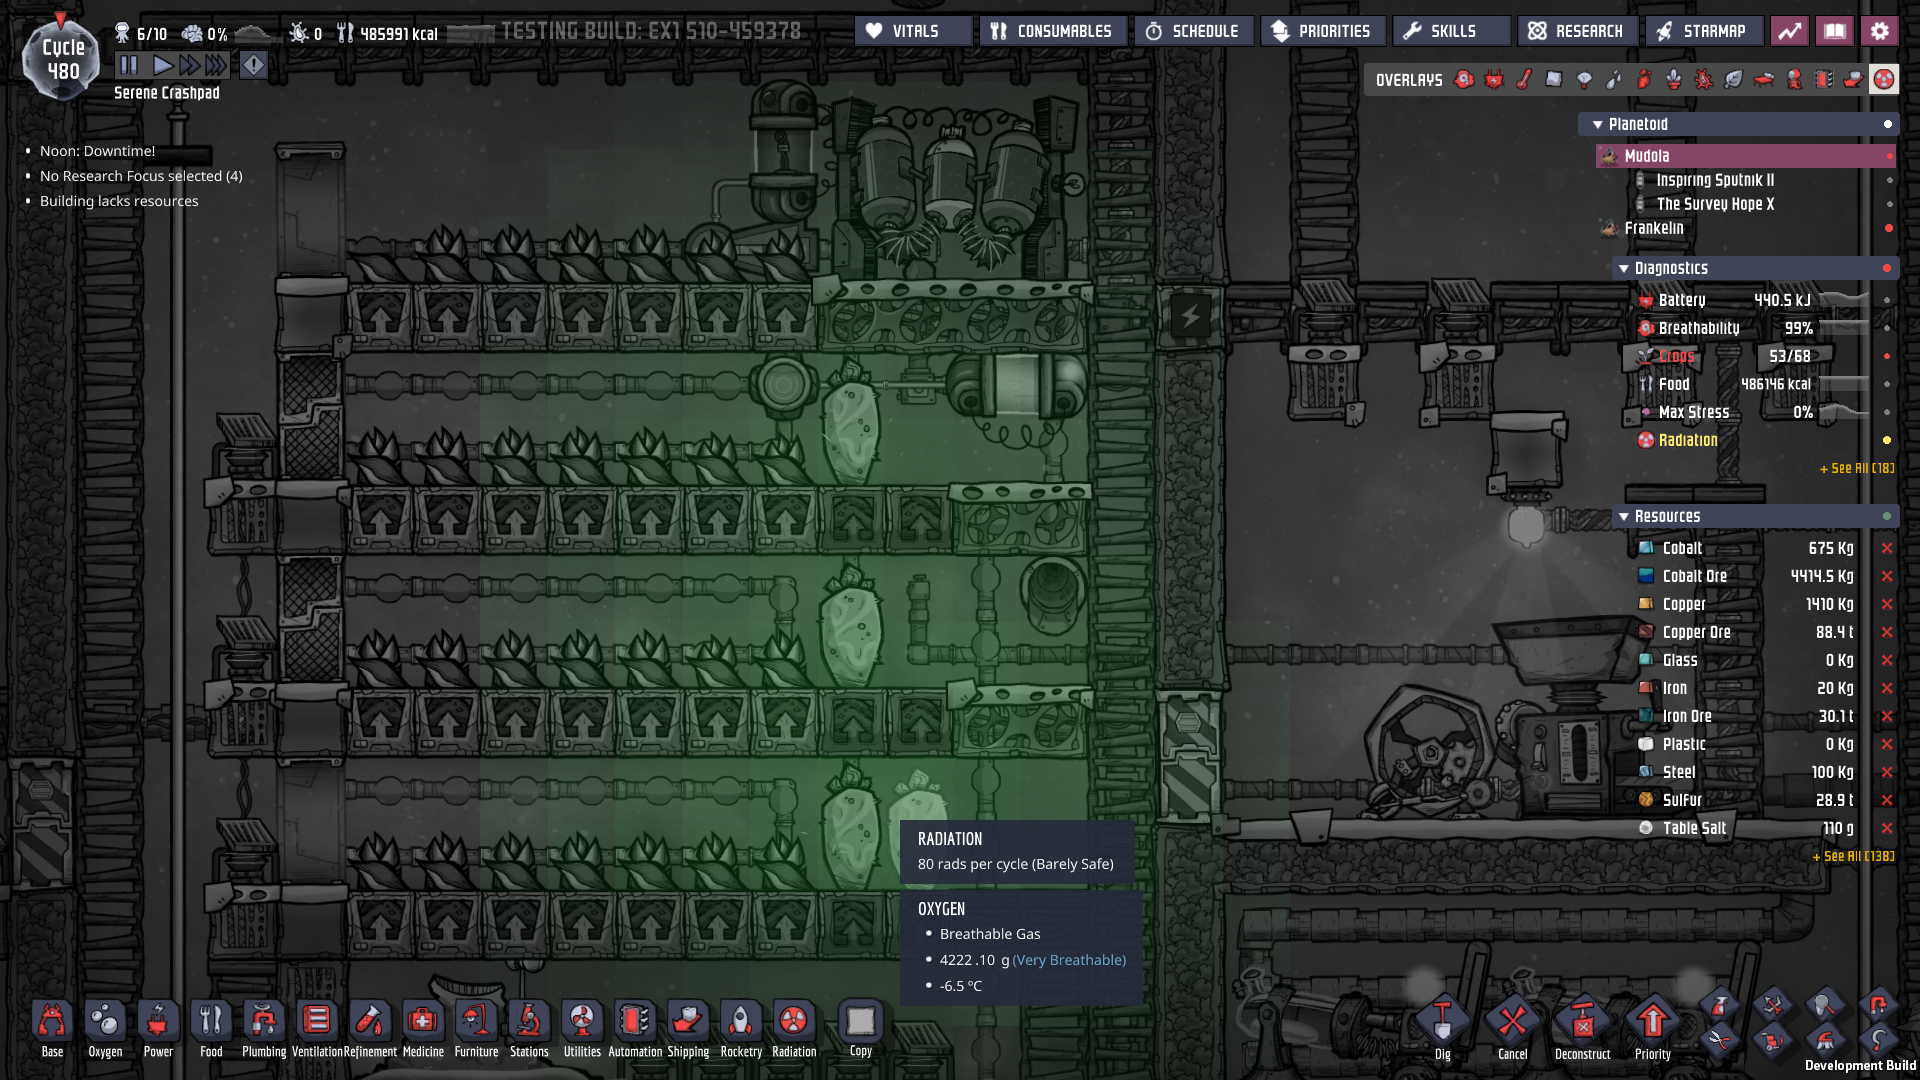Activate the Radiation overlay icon

(1884, 80)
